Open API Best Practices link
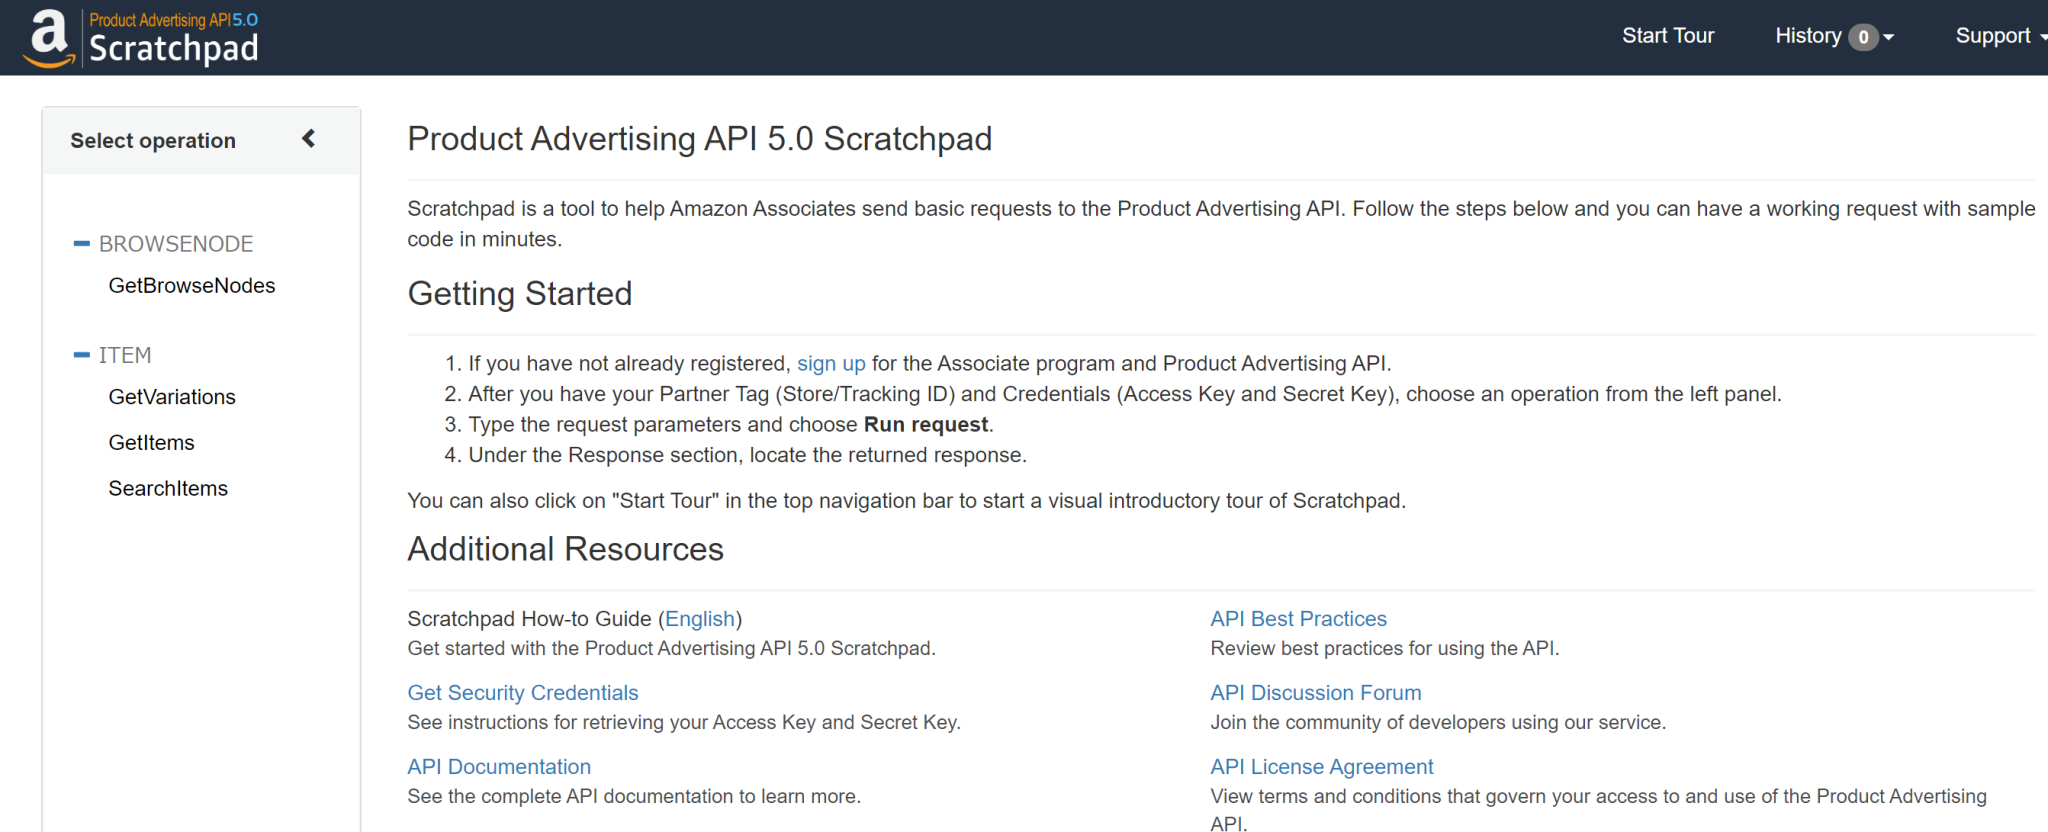Viewport: 2048px width, 832px height. tap(1298, 619)
